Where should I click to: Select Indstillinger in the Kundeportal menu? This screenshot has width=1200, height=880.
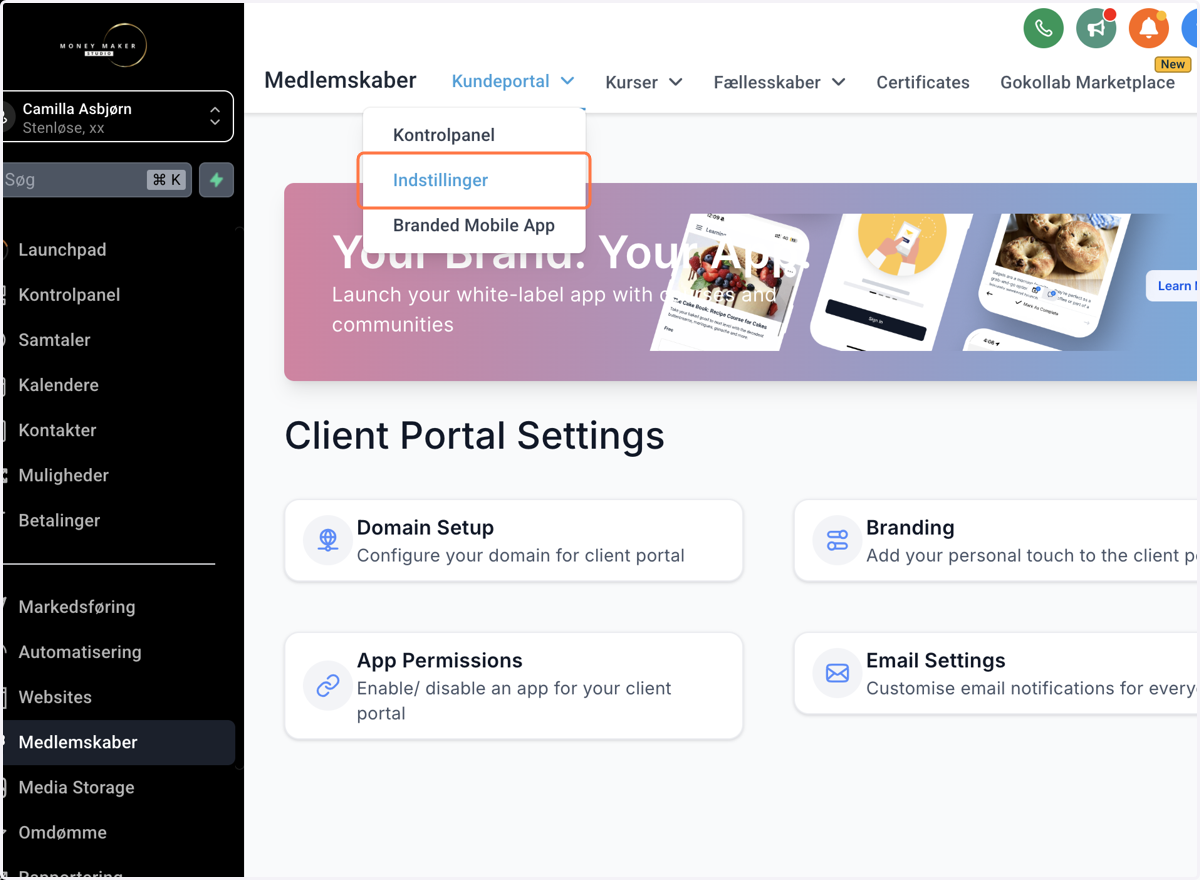(x=474, y=180)
